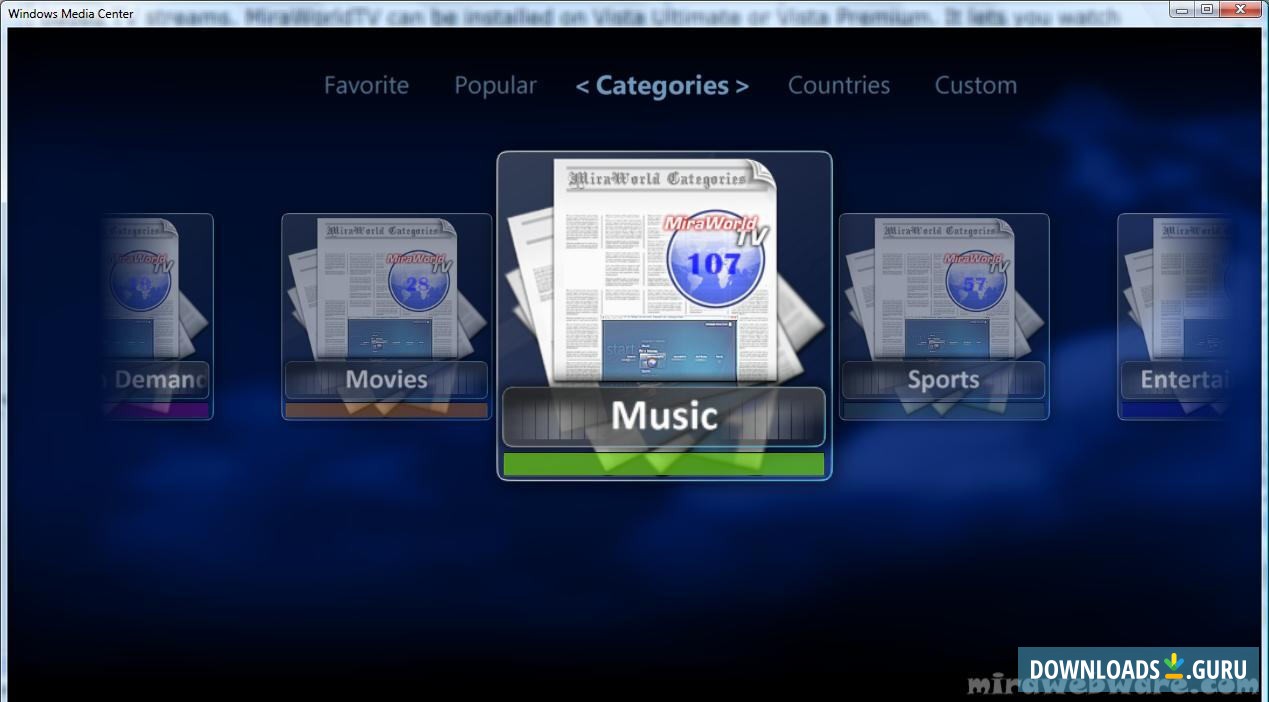Viewport: 1269px width, 702px height.
Task: Click the purple bar under On Demand
Action: click(x=155, y=410)
